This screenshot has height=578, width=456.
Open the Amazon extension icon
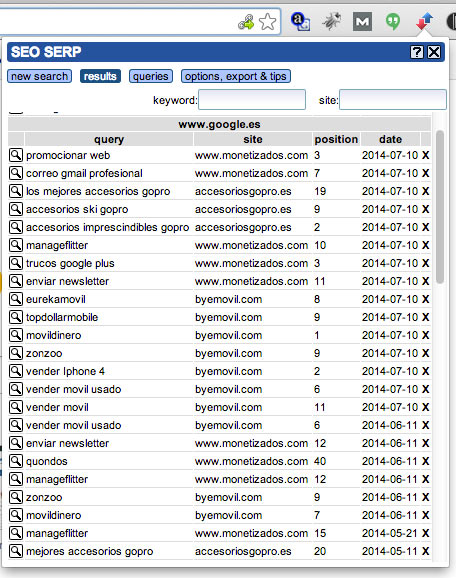pos(300,21)
